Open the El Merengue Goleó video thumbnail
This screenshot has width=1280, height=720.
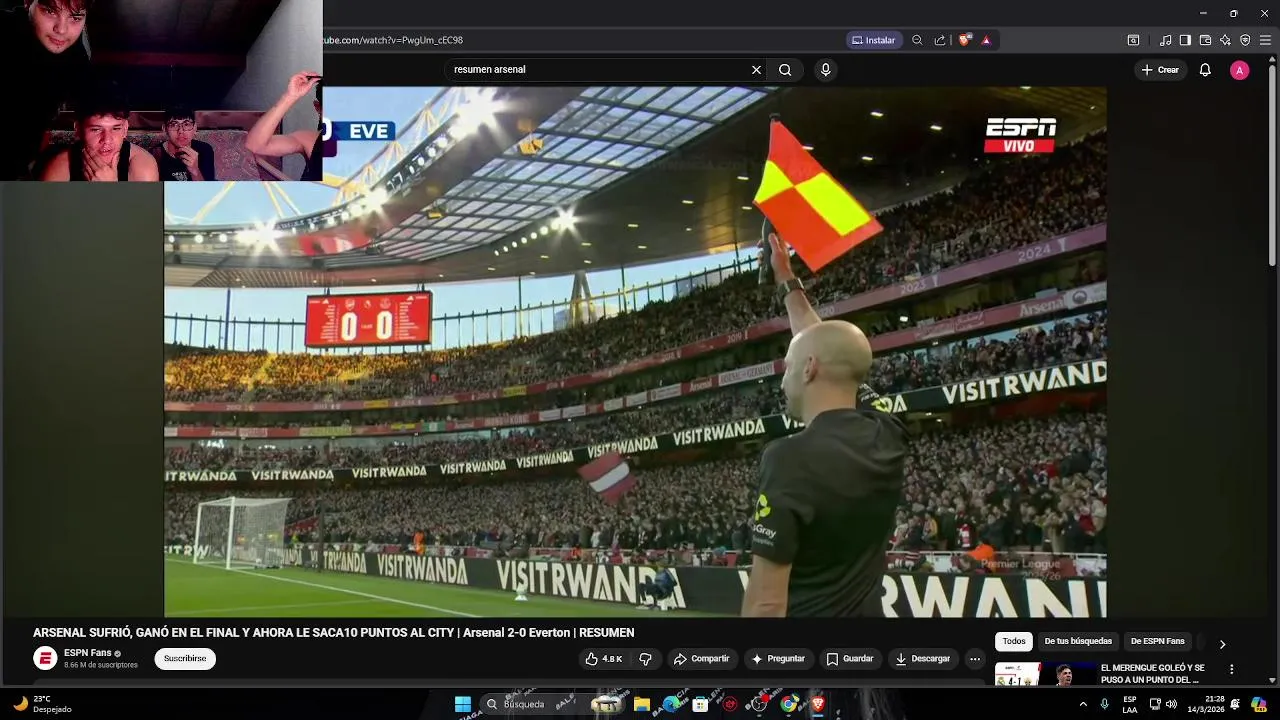pos(1044,674)
